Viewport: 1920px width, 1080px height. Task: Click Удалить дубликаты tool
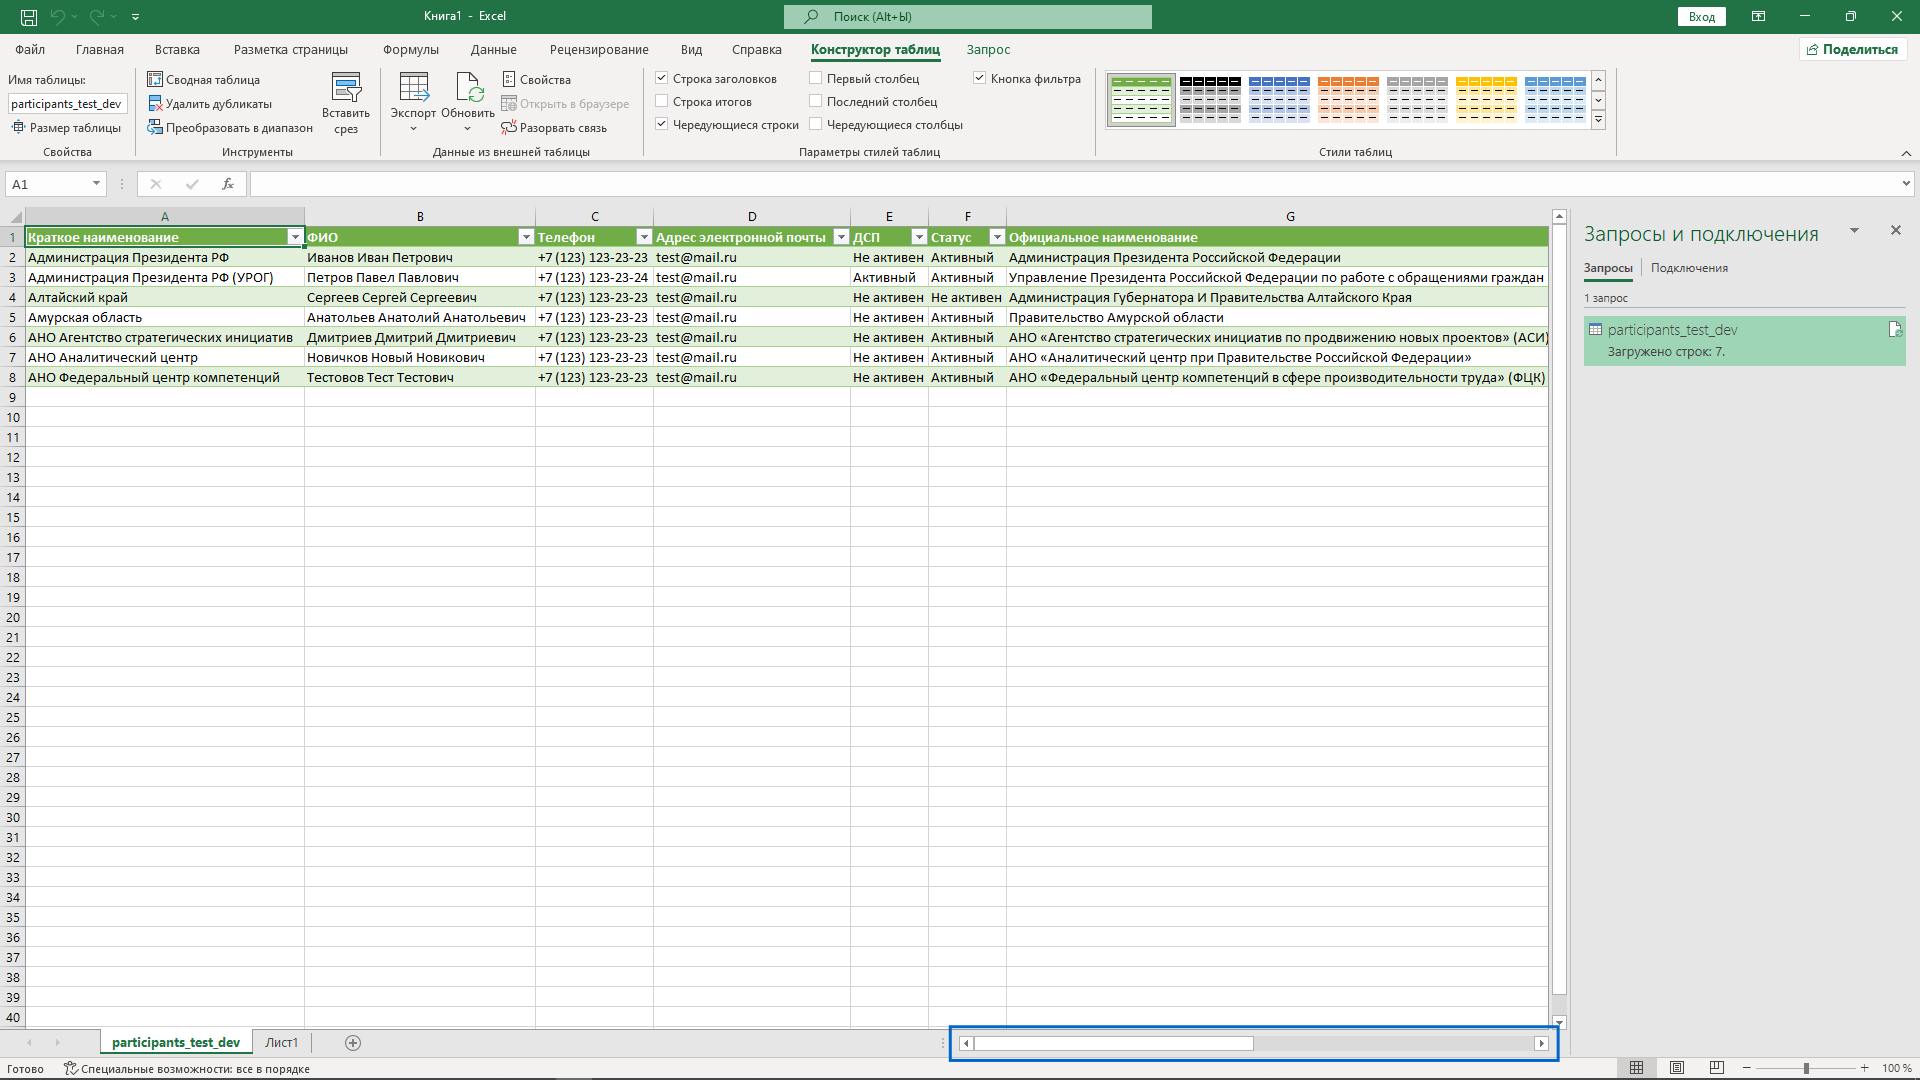(209, 103)
